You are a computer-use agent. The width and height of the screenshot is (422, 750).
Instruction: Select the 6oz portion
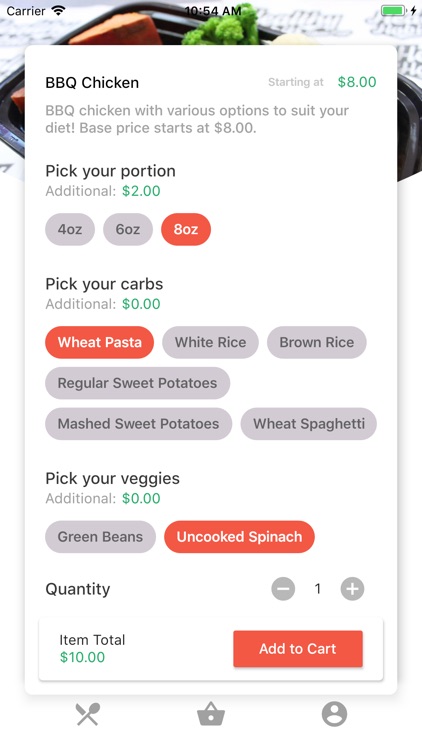(128, 229)
